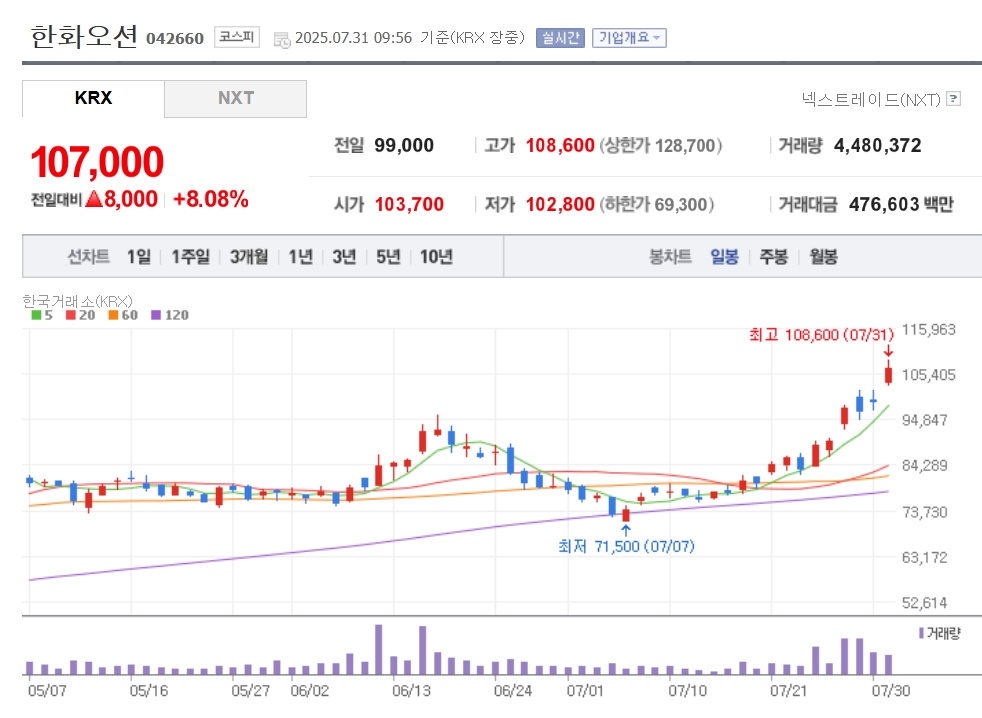982x718 pixels.
Task: Click the 상한가 128,700 text
Action: pos(661,145)
